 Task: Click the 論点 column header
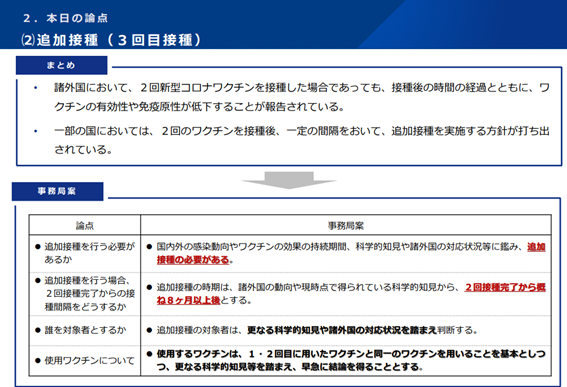coord(85,225)
